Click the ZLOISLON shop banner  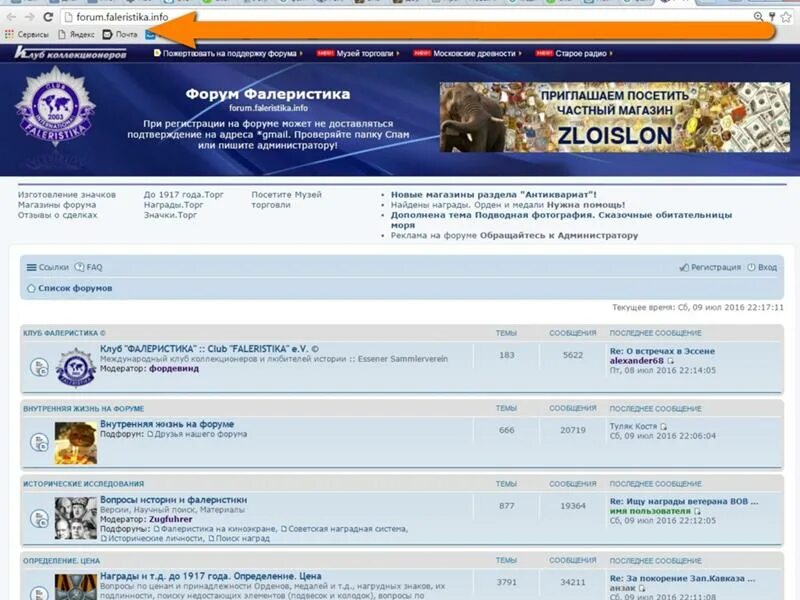click(615, 117)
